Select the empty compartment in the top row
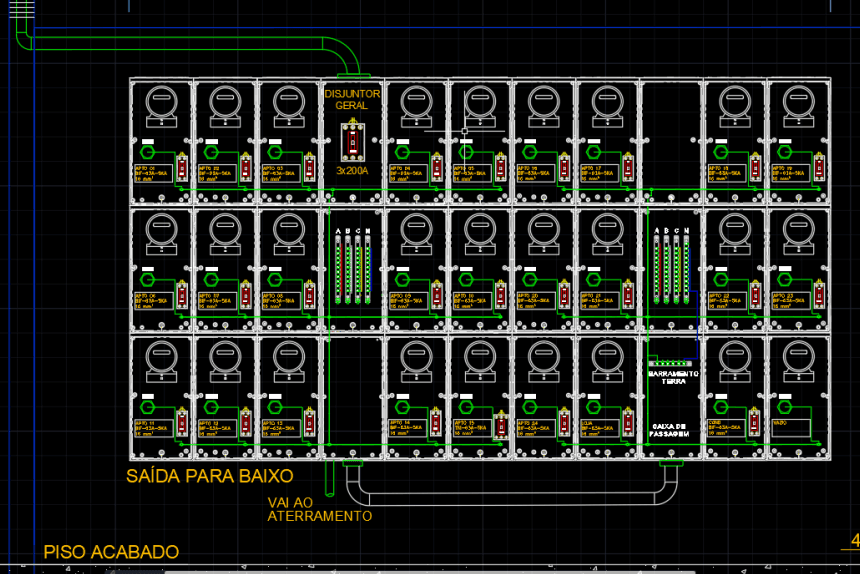This screenshot has width=860, height=574. 672,140
